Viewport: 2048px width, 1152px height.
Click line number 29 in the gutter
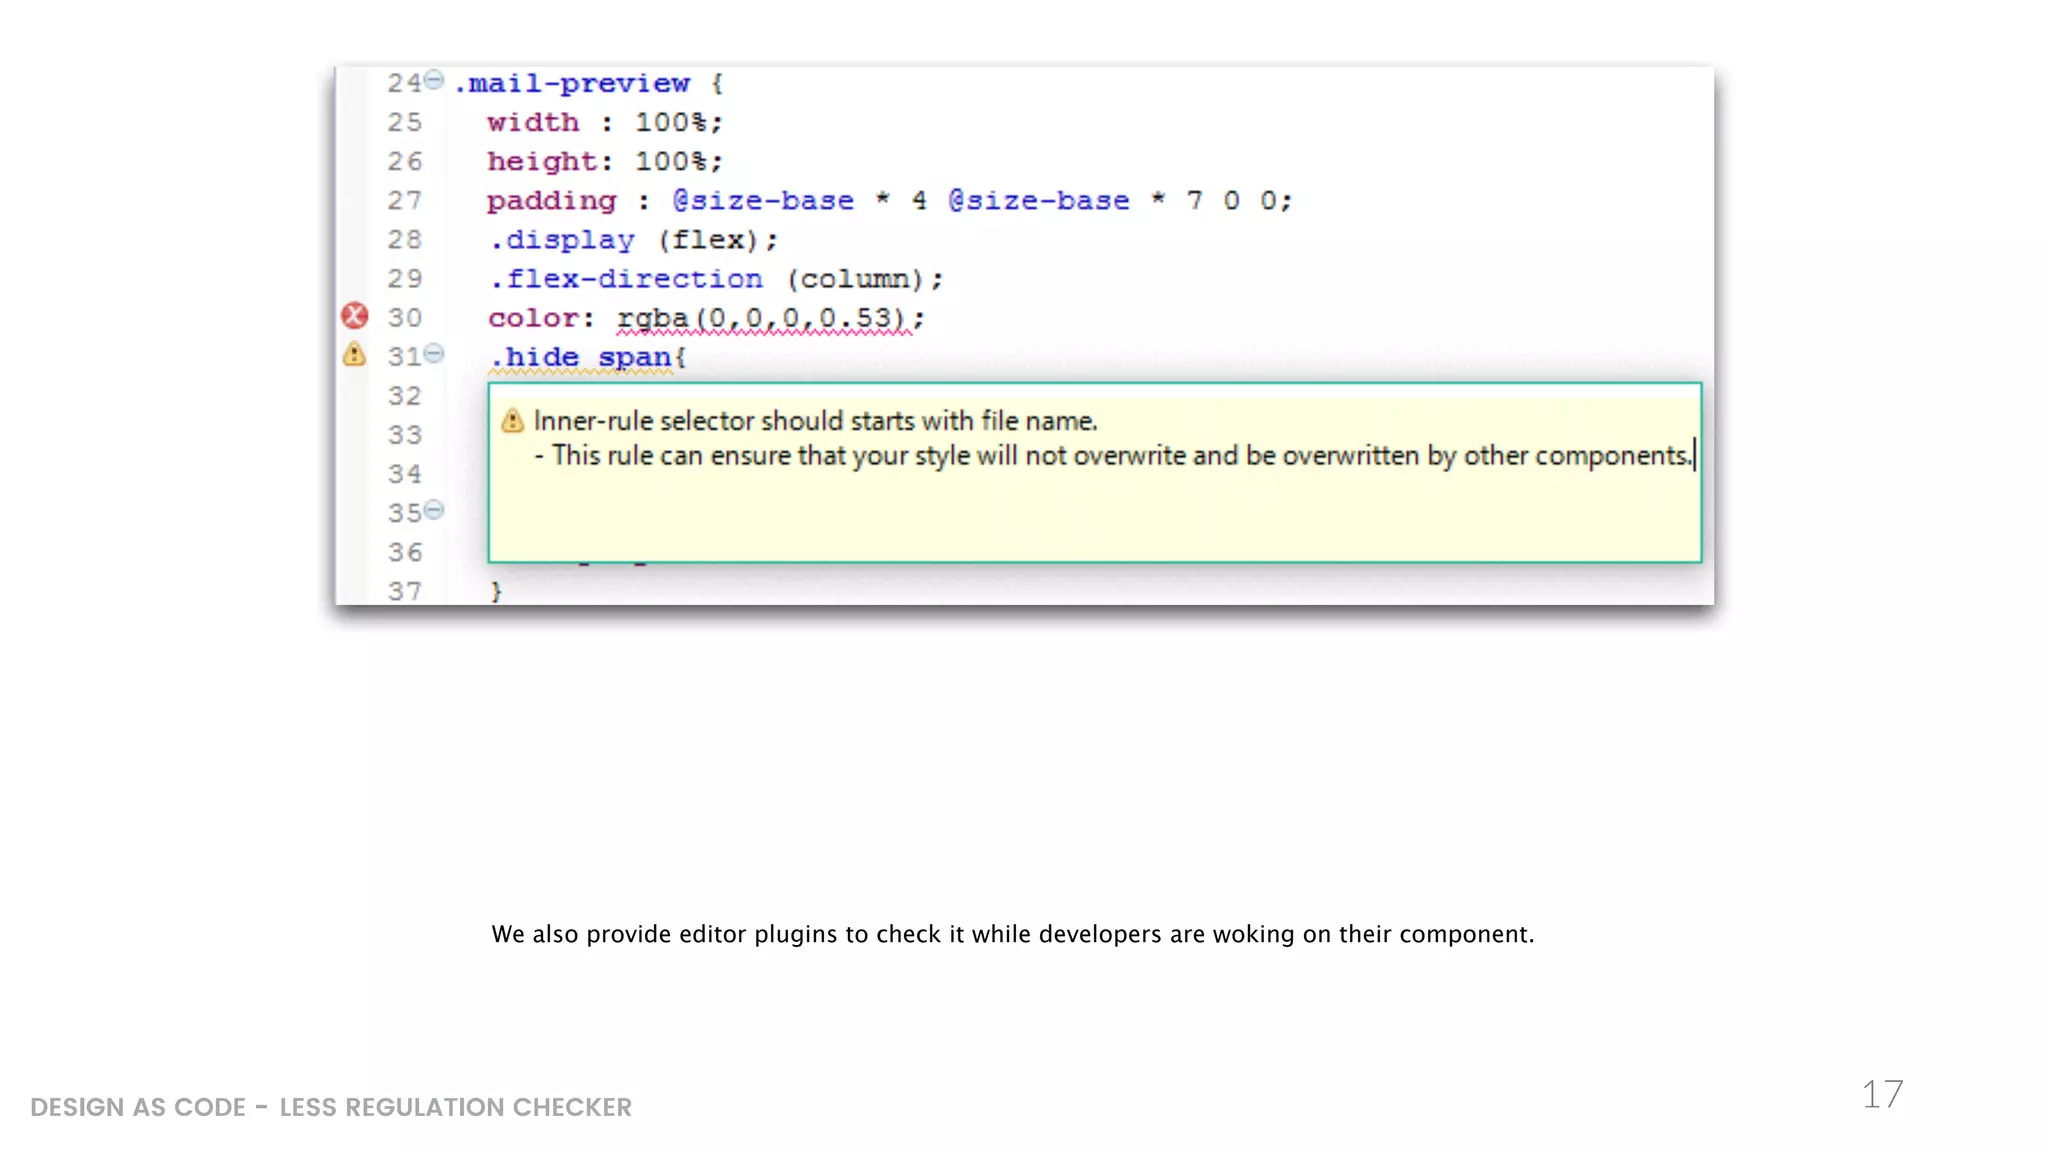(404, 279)
